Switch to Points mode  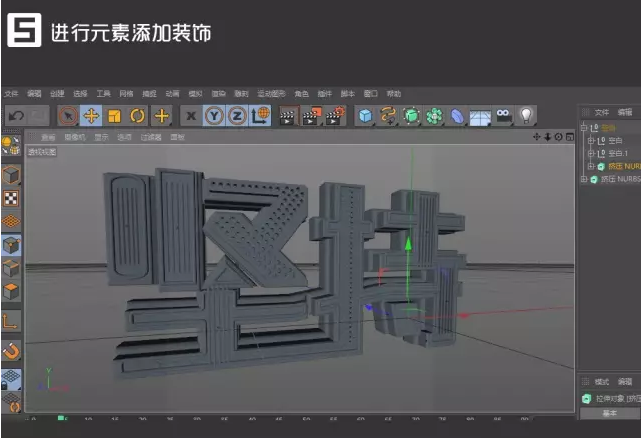click(11, 245)
